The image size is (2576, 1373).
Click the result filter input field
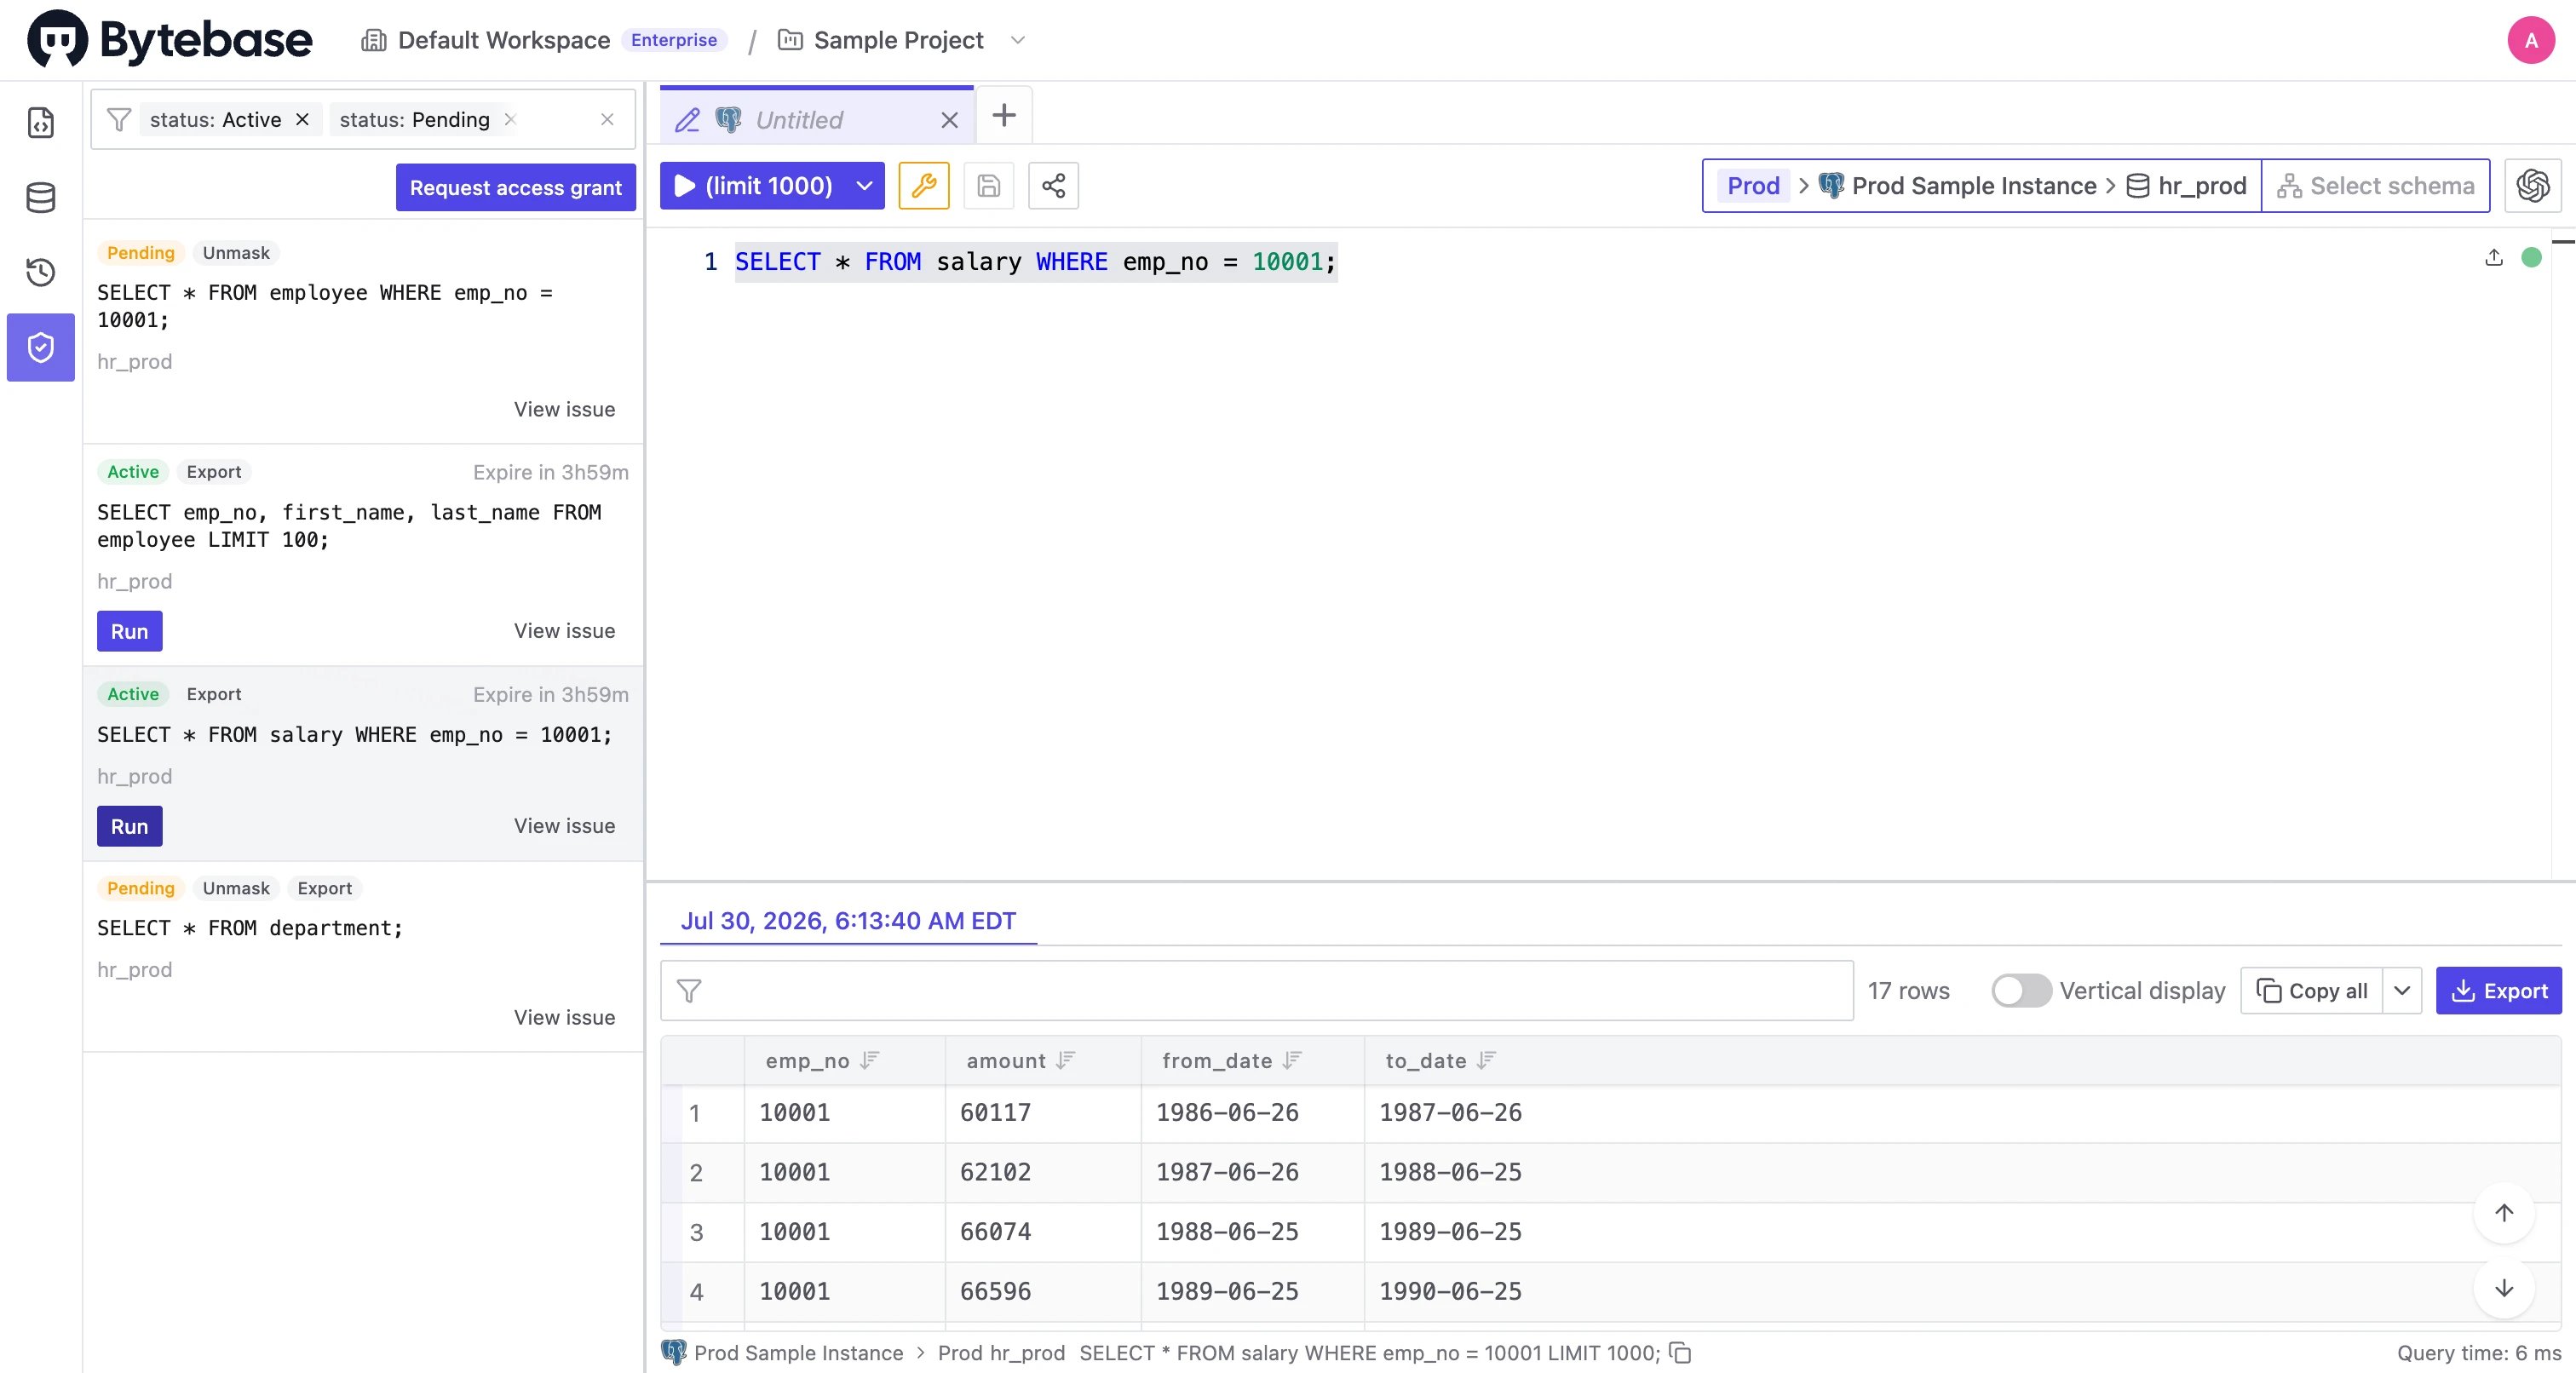1257,991
